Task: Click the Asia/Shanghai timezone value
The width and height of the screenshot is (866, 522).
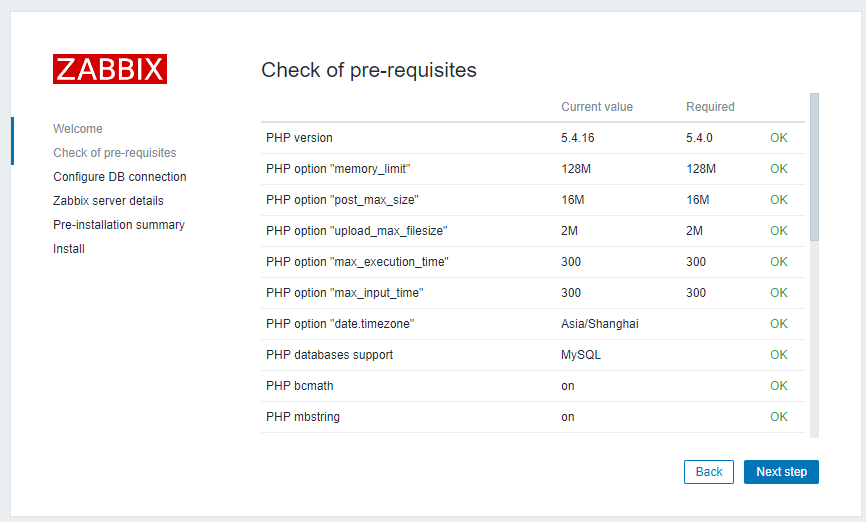Action: pyautogui.click(x=599, y=324)
